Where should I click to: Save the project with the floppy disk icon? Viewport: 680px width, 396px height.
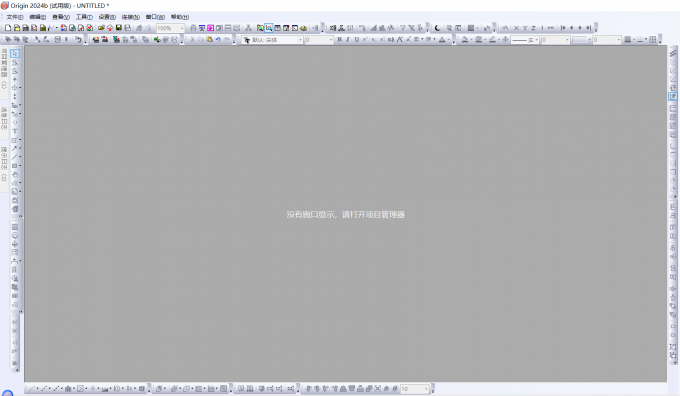[x=118, y=28]
